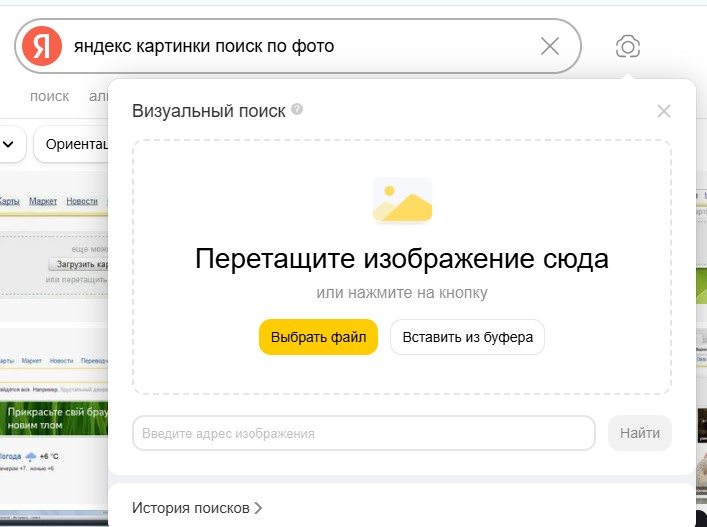Clear the search query with the X icon
The image size is (707, 527).
[x=550, y=46]
